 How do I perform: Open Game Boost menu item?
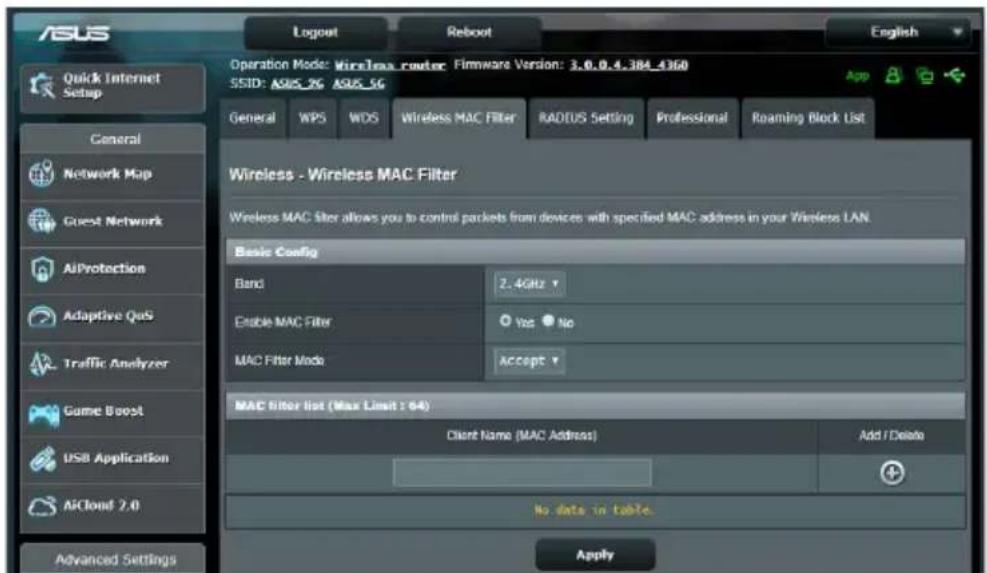113,411
